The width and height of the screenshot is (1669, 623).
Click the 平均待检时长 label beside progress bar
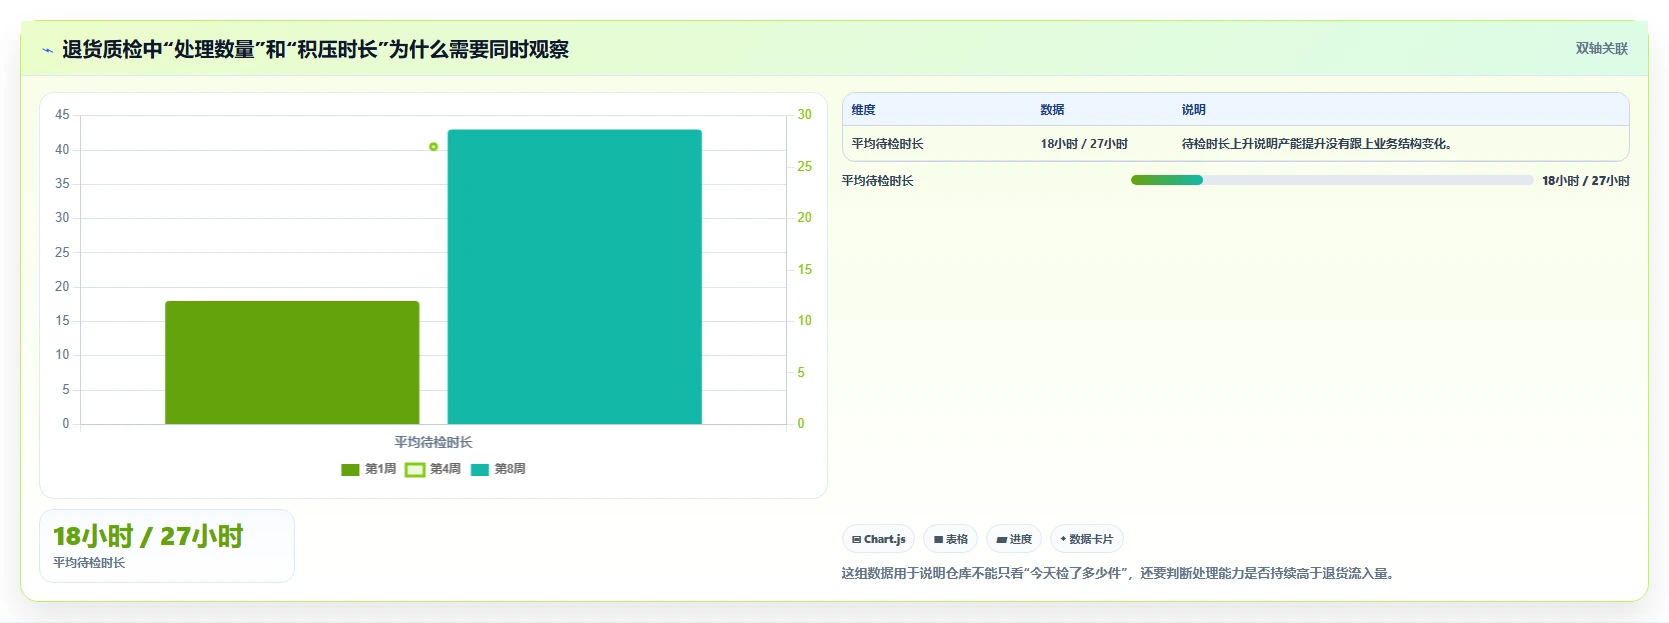click(877, 181)
